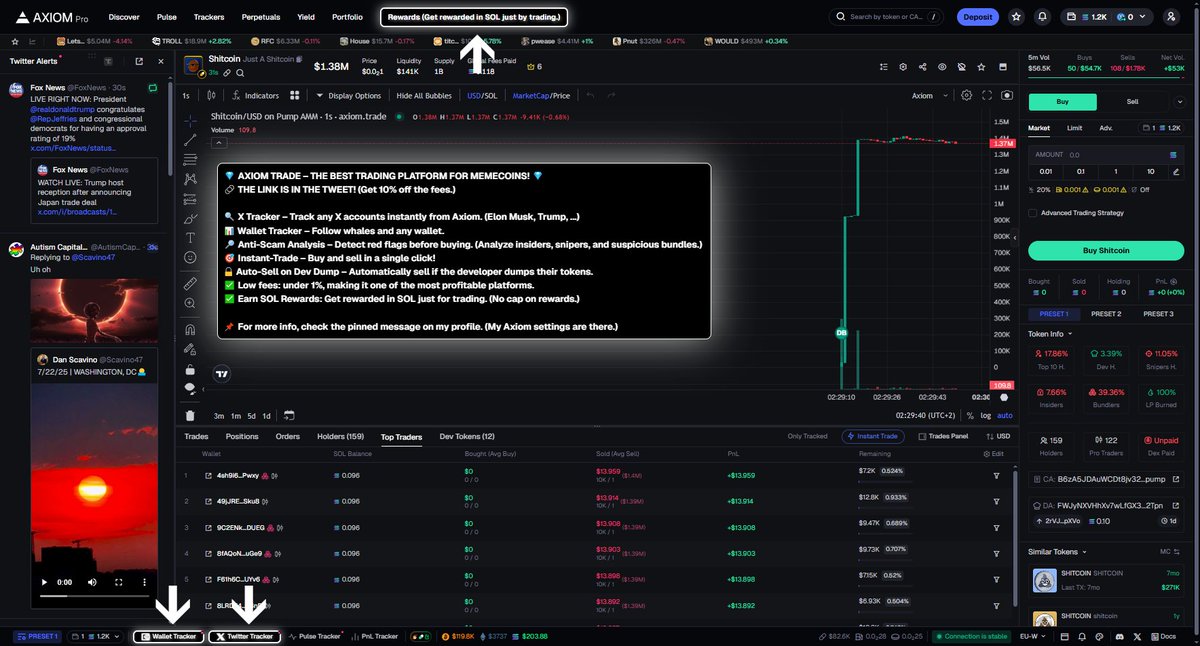
Task: Open the chart layout grid icon
Action: click(295, 96)
